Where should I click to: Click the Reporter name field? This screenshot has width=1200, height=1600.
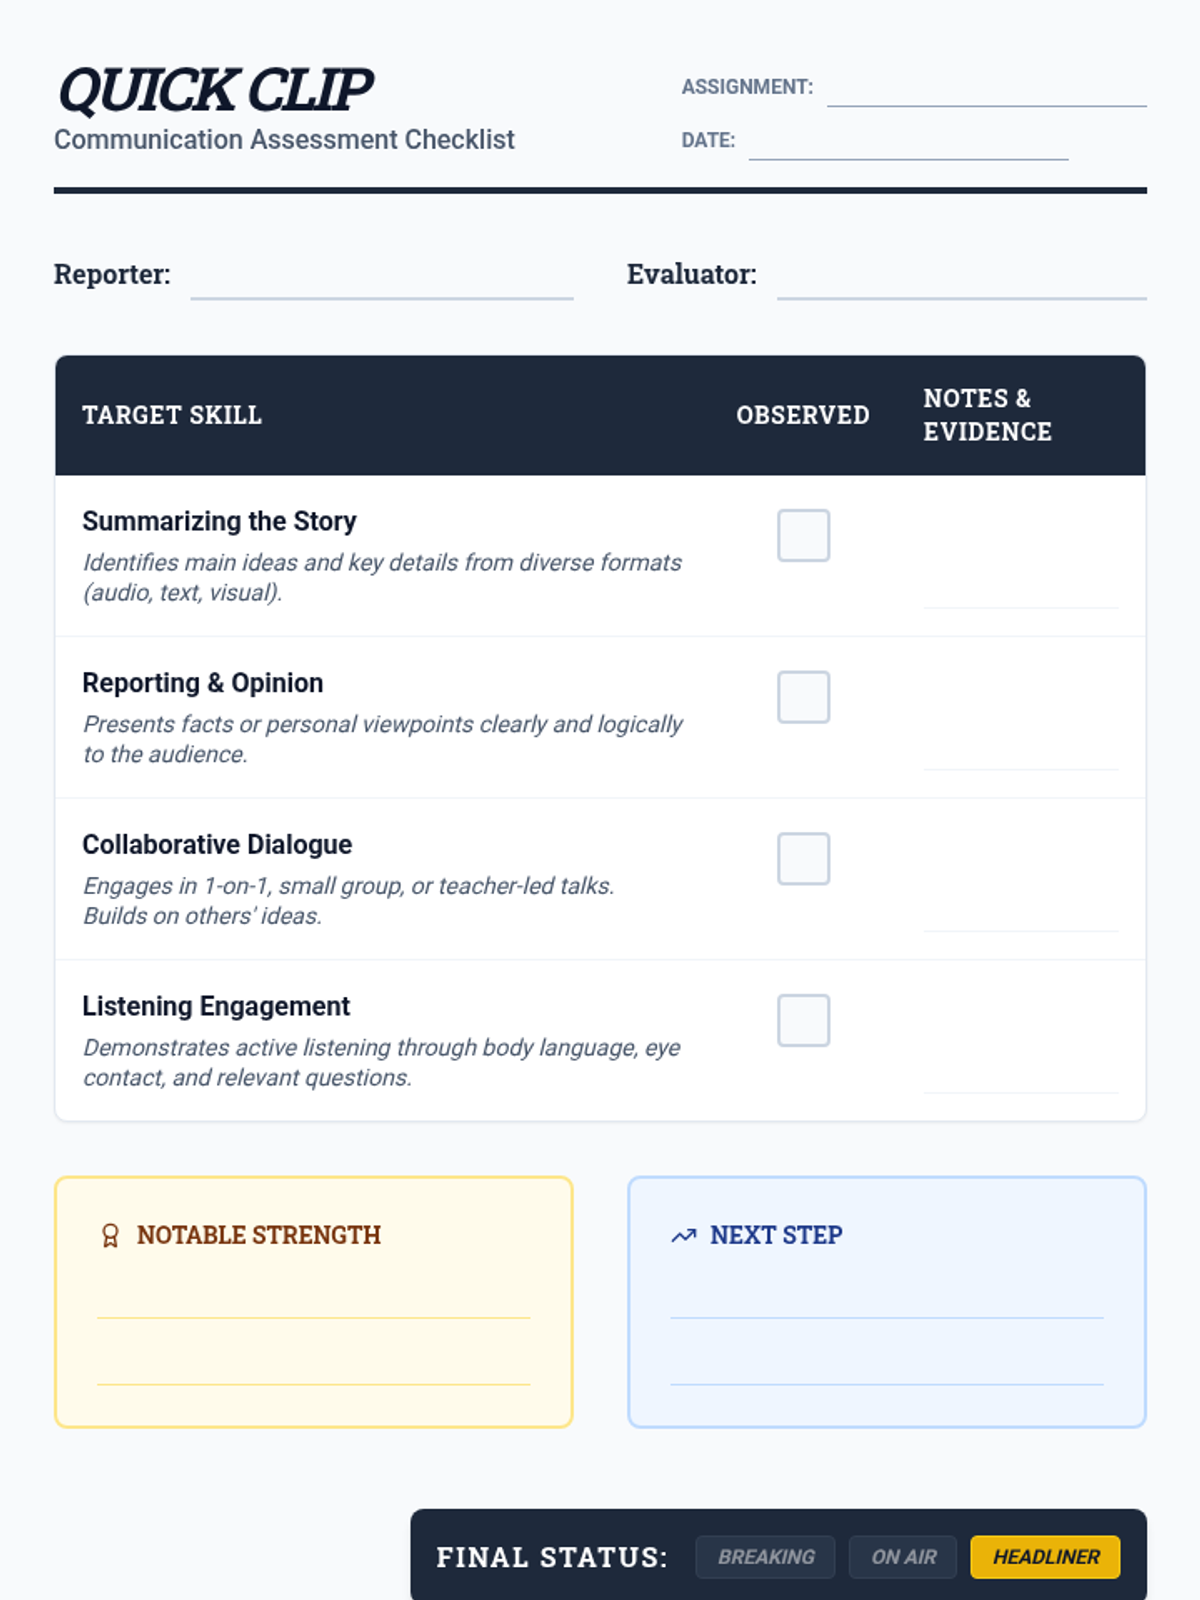381,280
